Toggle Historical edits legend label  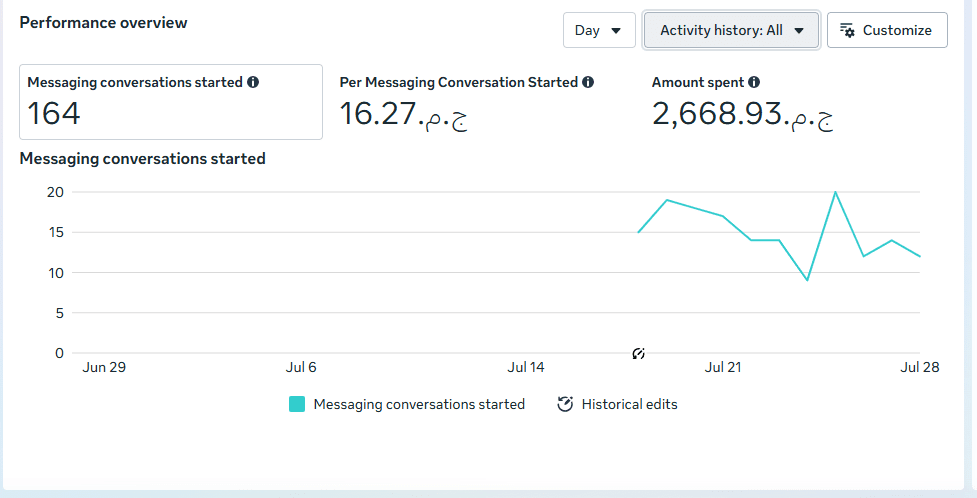[629, 404]
